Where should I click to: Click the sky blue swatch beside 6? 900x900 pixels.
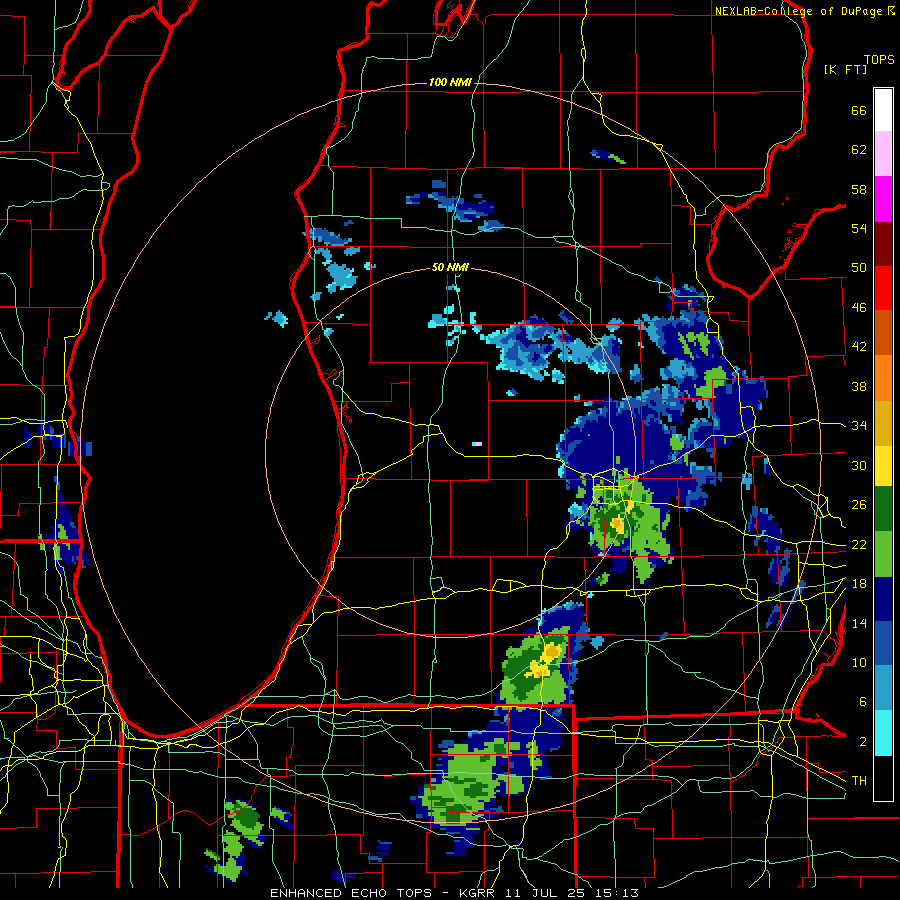(x=883, y=688)
